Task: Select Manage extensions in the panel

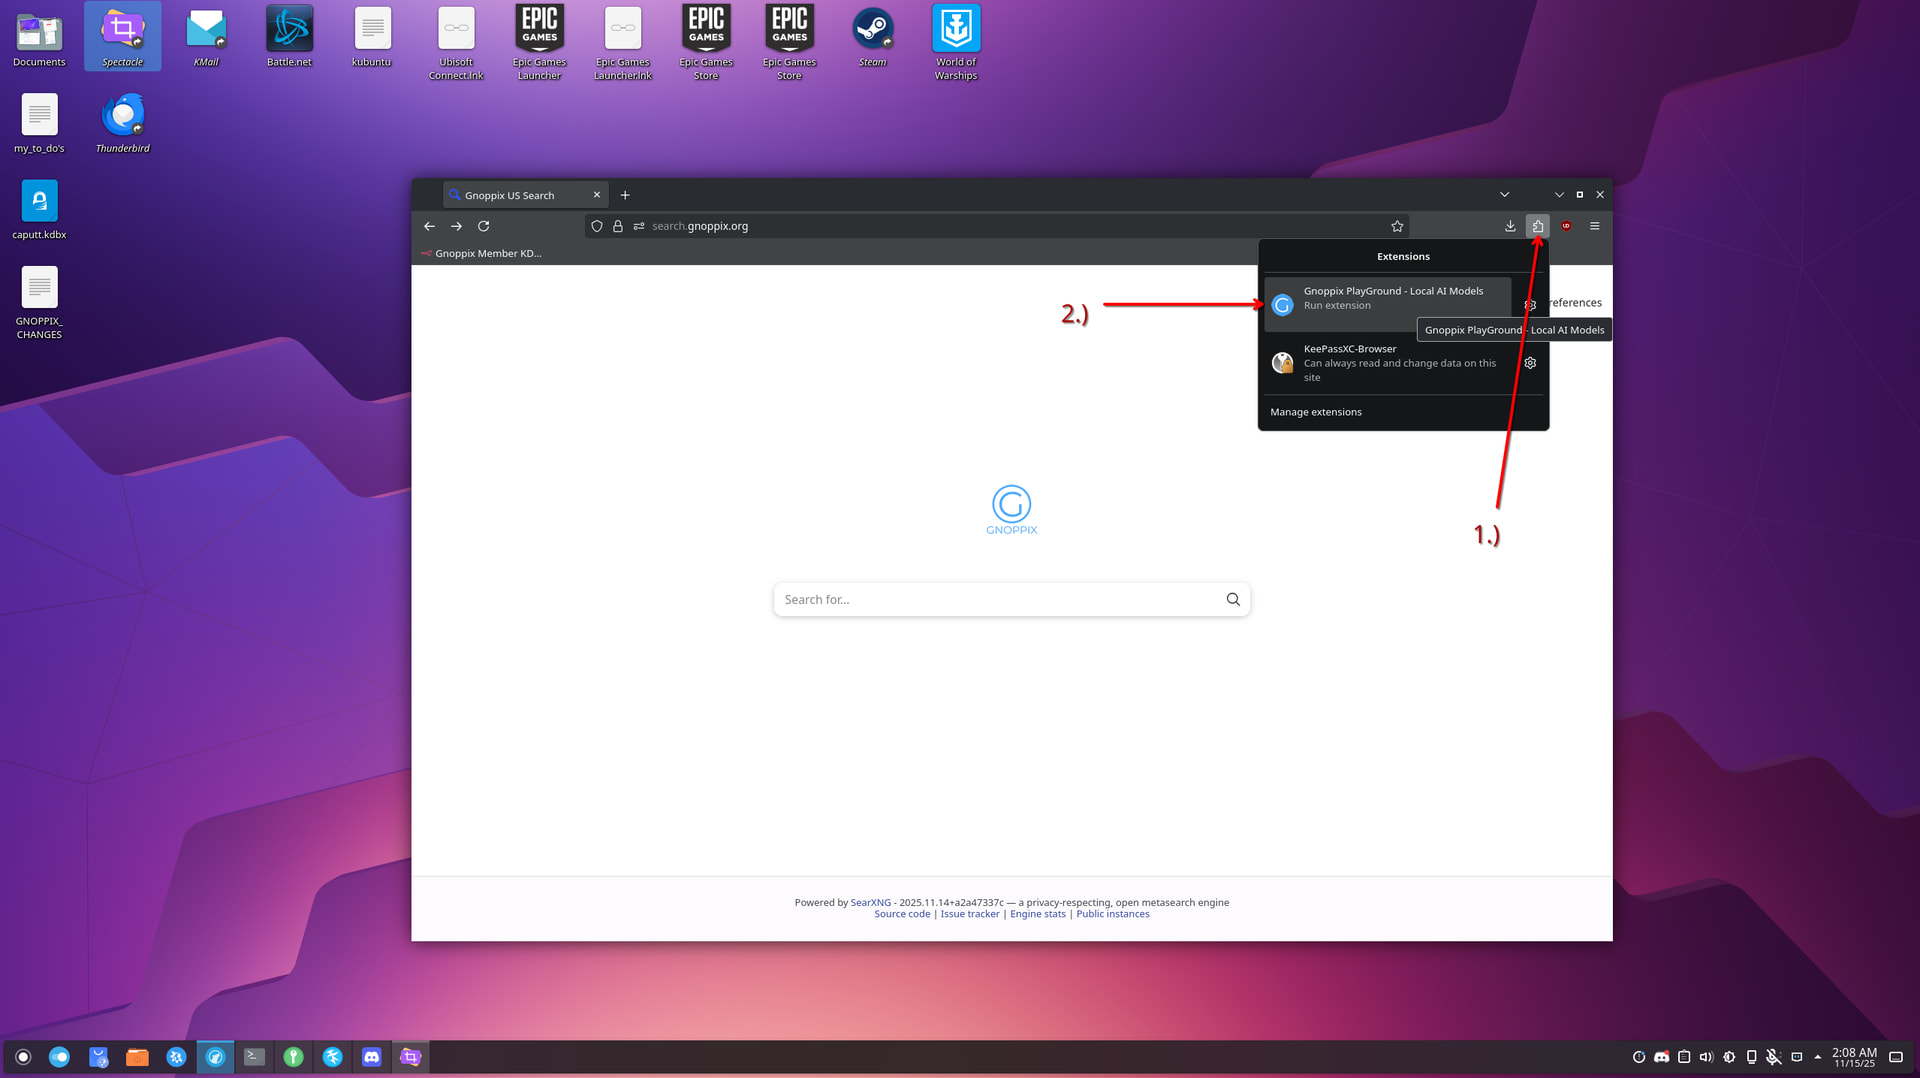Action: 1316,412
